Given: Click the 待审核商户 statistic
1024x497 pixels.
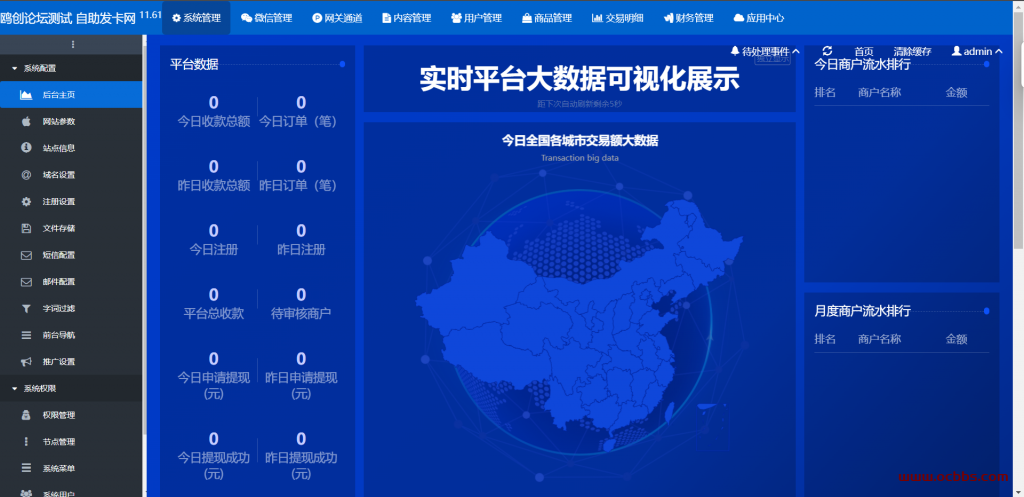Looking at the screenshot, I should (x=300, y=304).
